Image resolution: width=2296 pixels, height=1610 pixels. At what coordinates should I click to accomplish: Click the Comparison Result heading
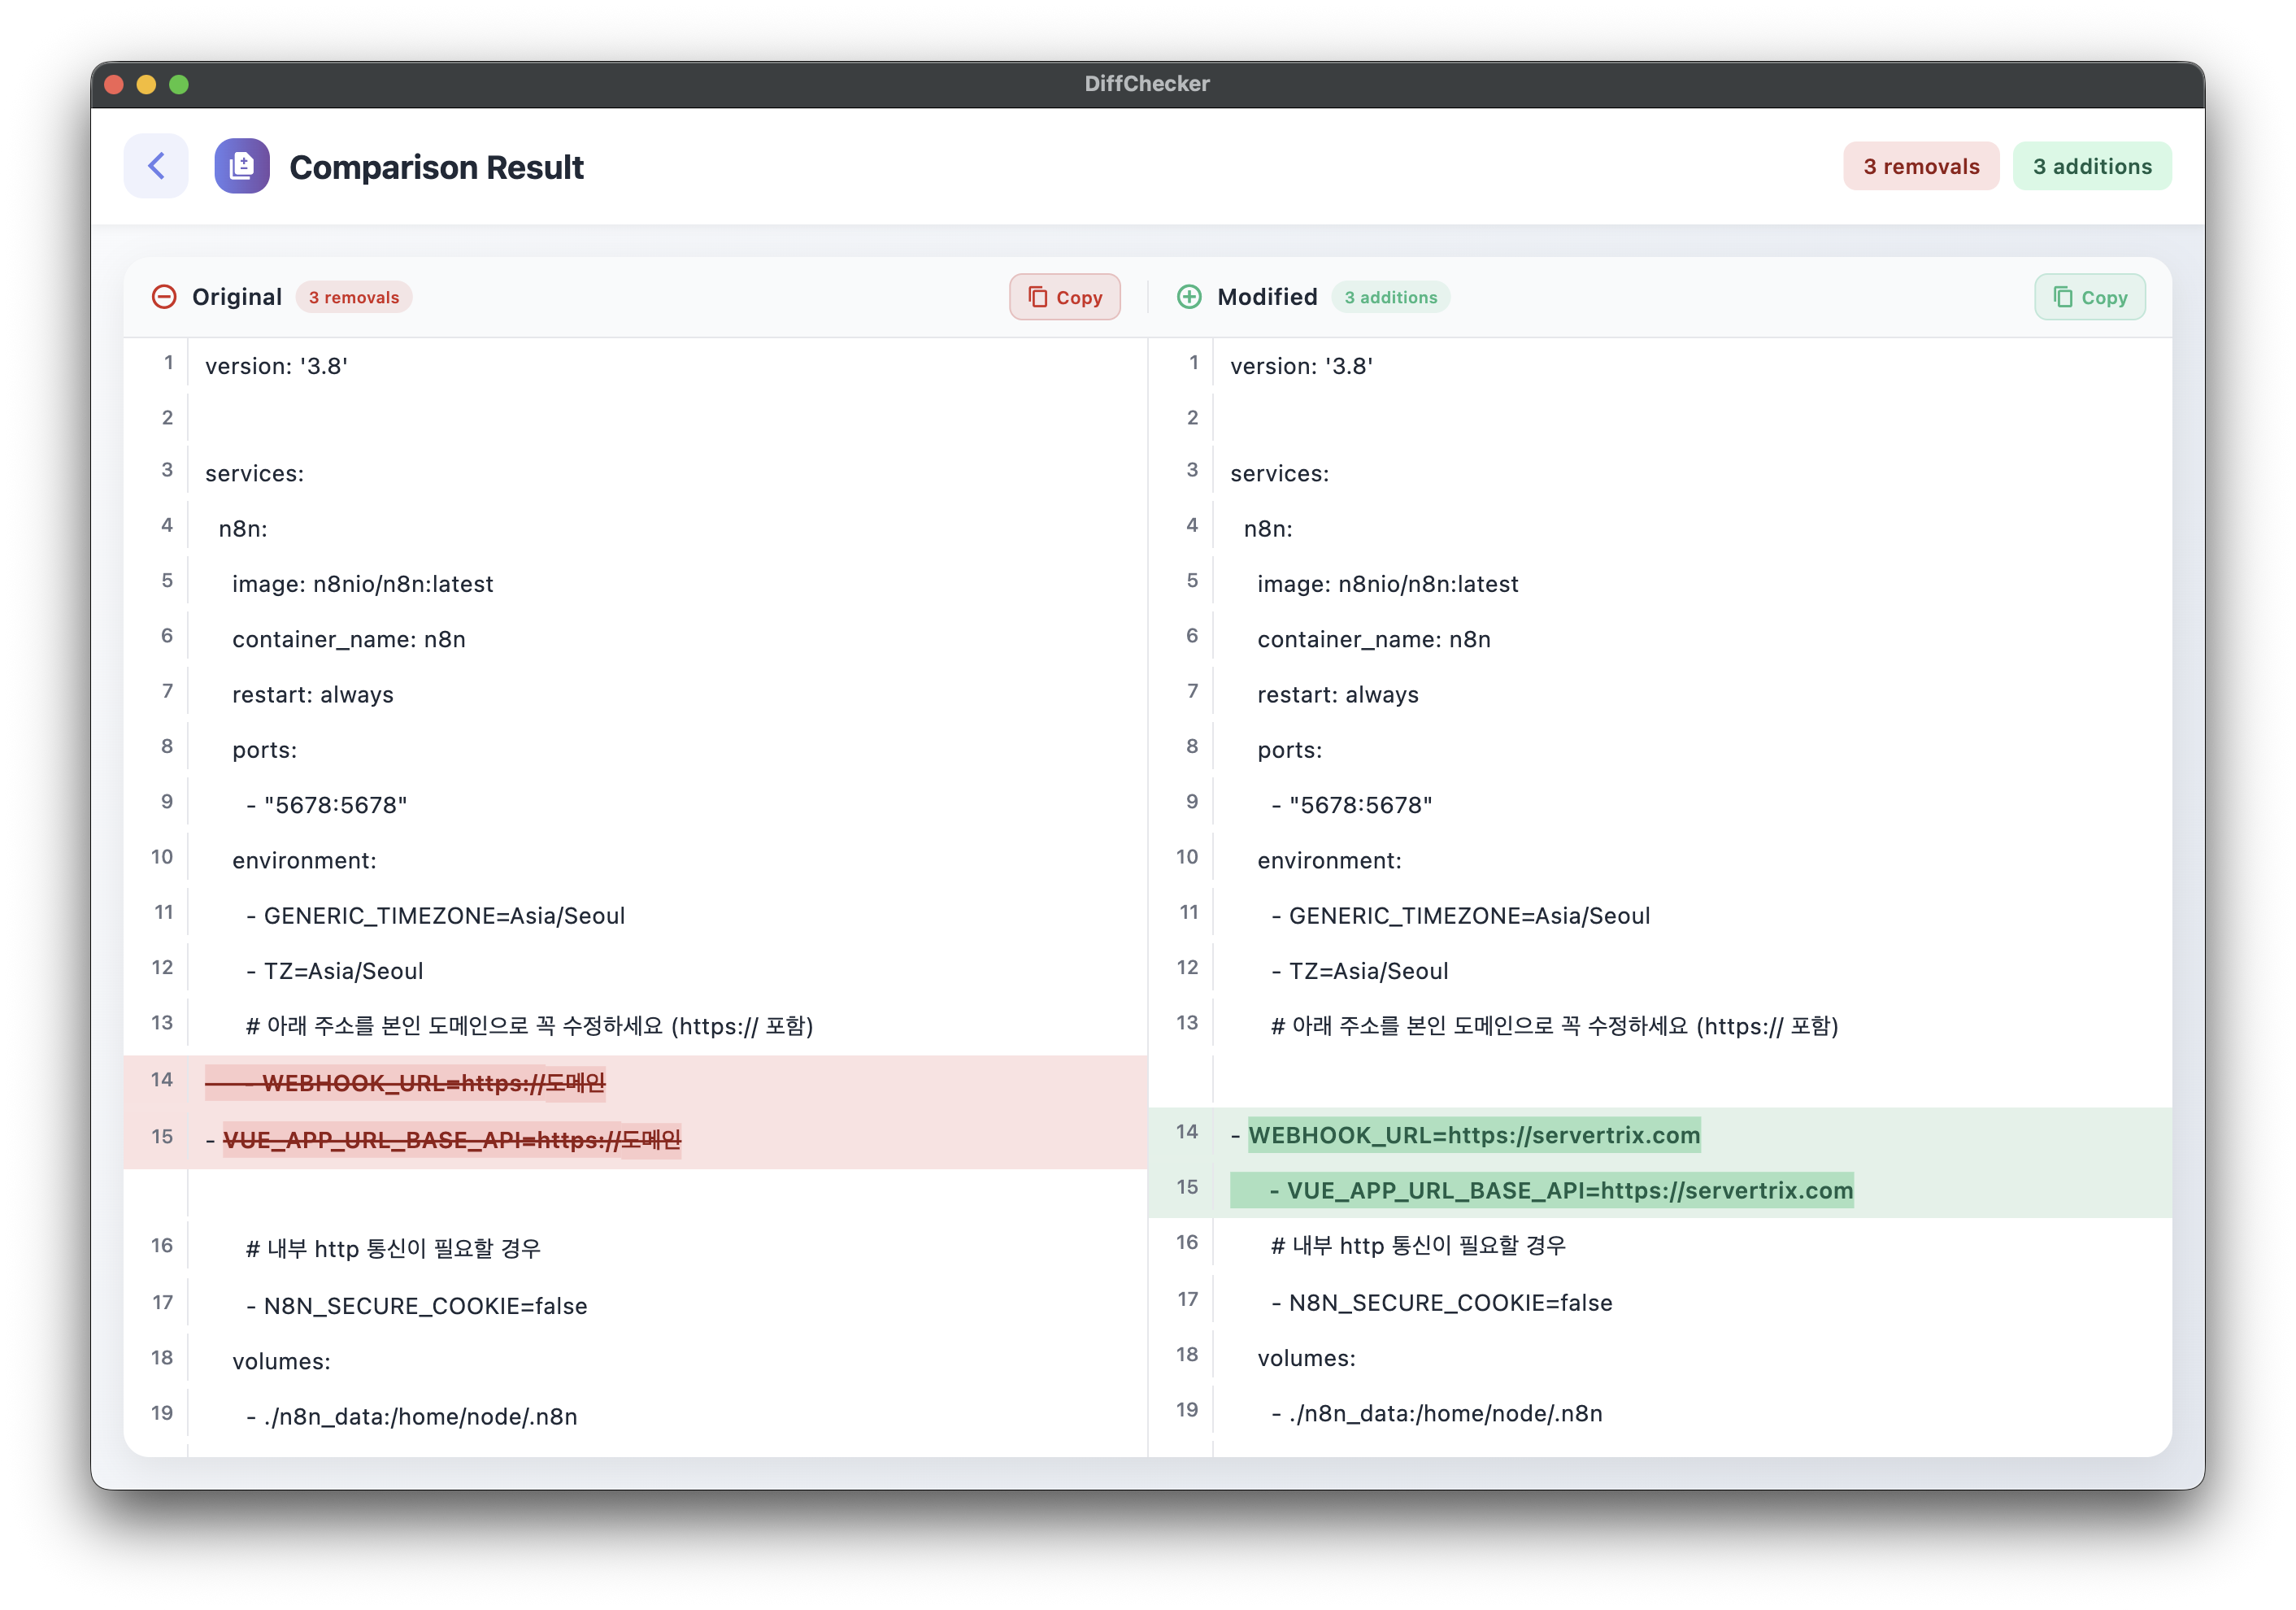(436, 167)
